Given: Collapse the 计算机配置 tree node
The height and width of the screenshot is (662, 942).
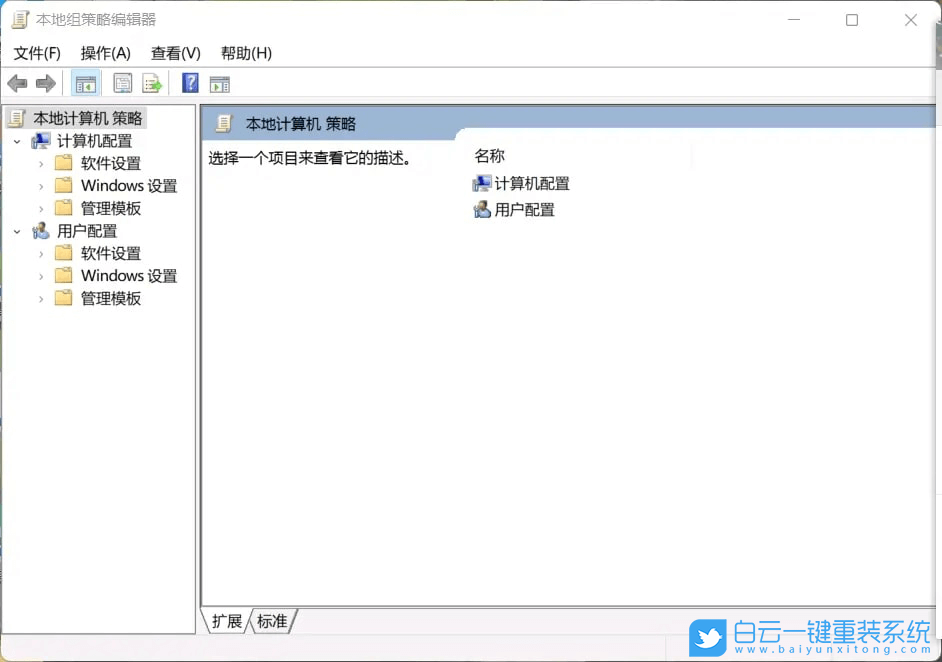Looking at the screenshot, I should (x=18, y=140).
